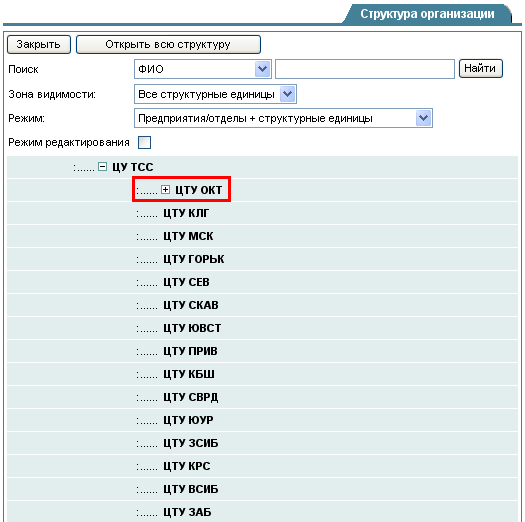This screenshot has width=525, height=522.
Task: Select the ЦТУ ЗСИБ tree item
Action: (191, 443)
